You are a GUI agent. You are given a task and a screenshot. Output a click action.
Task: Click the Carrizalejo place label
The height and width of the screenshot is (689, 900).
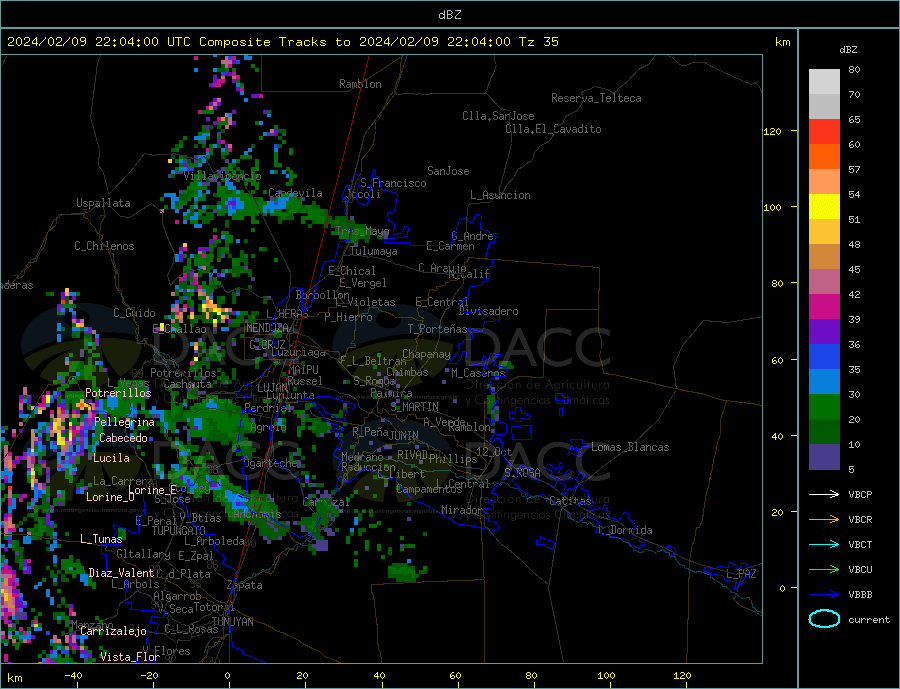(x=113, y=631)
